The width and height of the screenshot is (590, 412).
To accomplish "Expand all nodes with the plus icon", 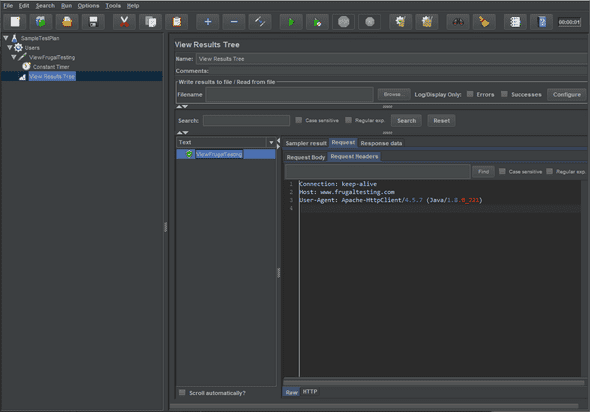I will coord(208,22).
